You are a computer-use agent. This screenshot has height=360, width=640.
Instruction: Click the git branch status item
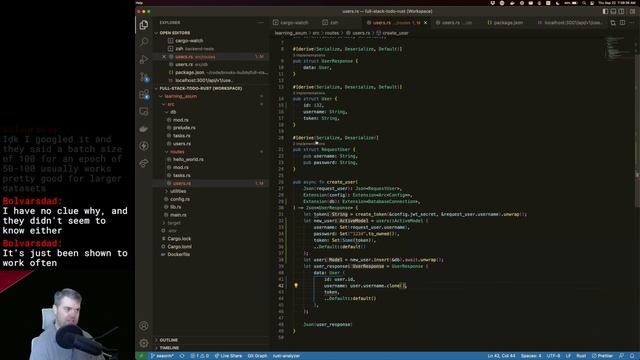tap(162, 356)
